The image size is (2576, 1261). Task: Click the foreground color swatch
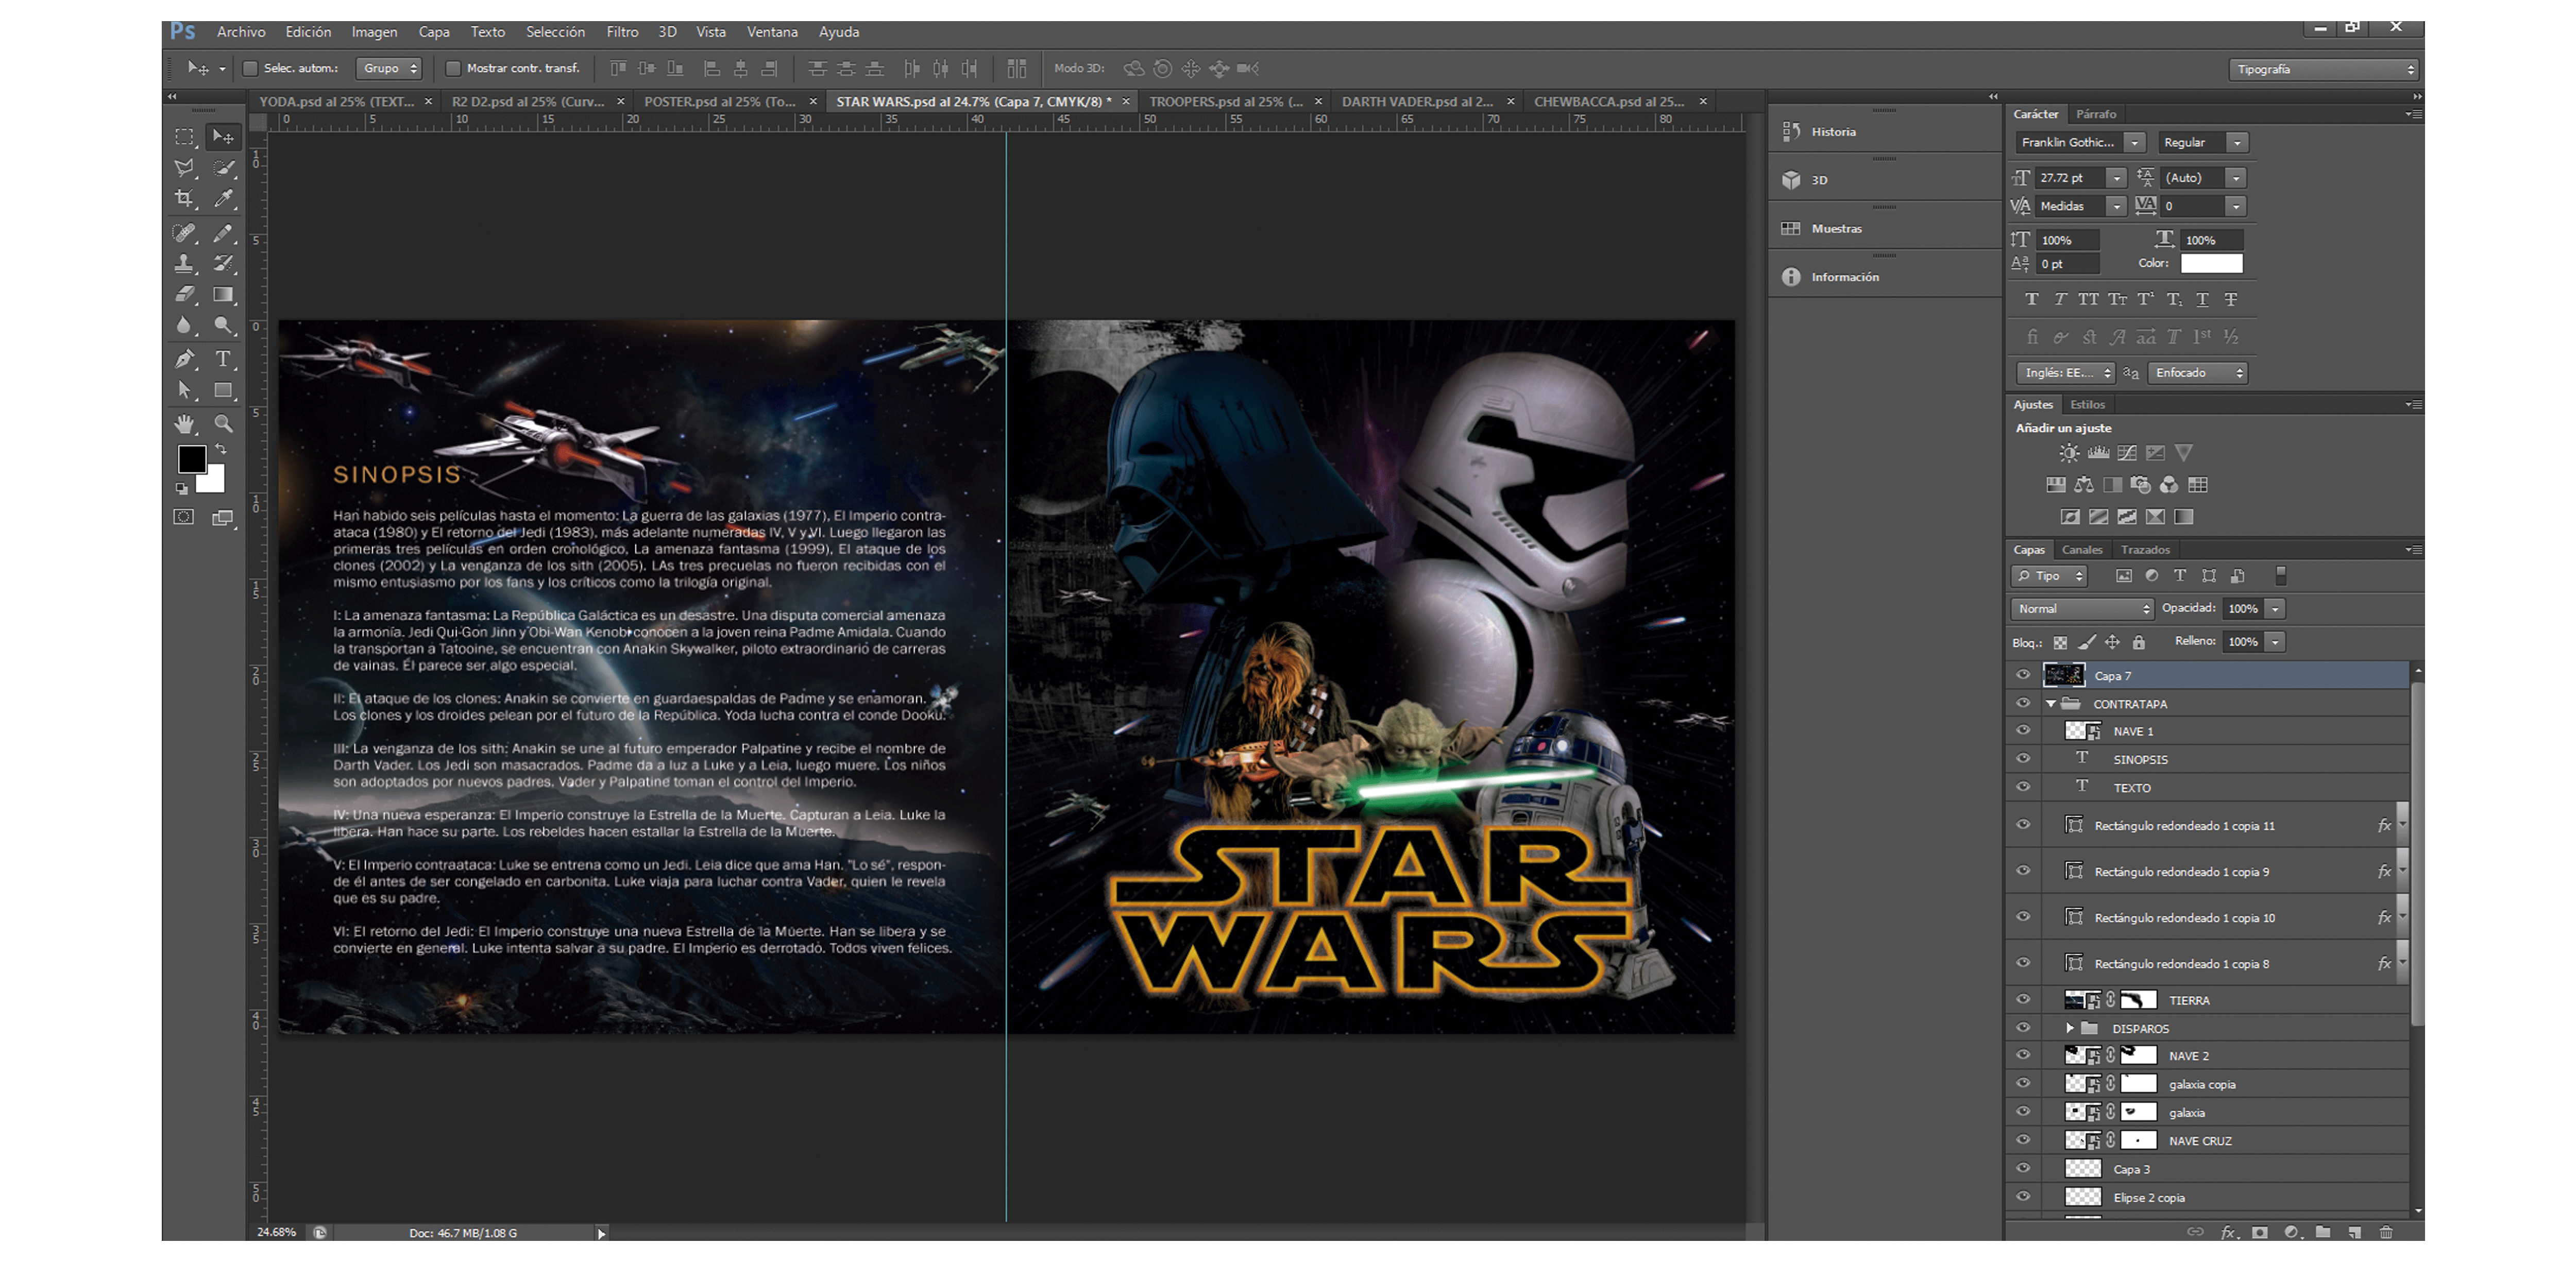[x=192, y=459]
